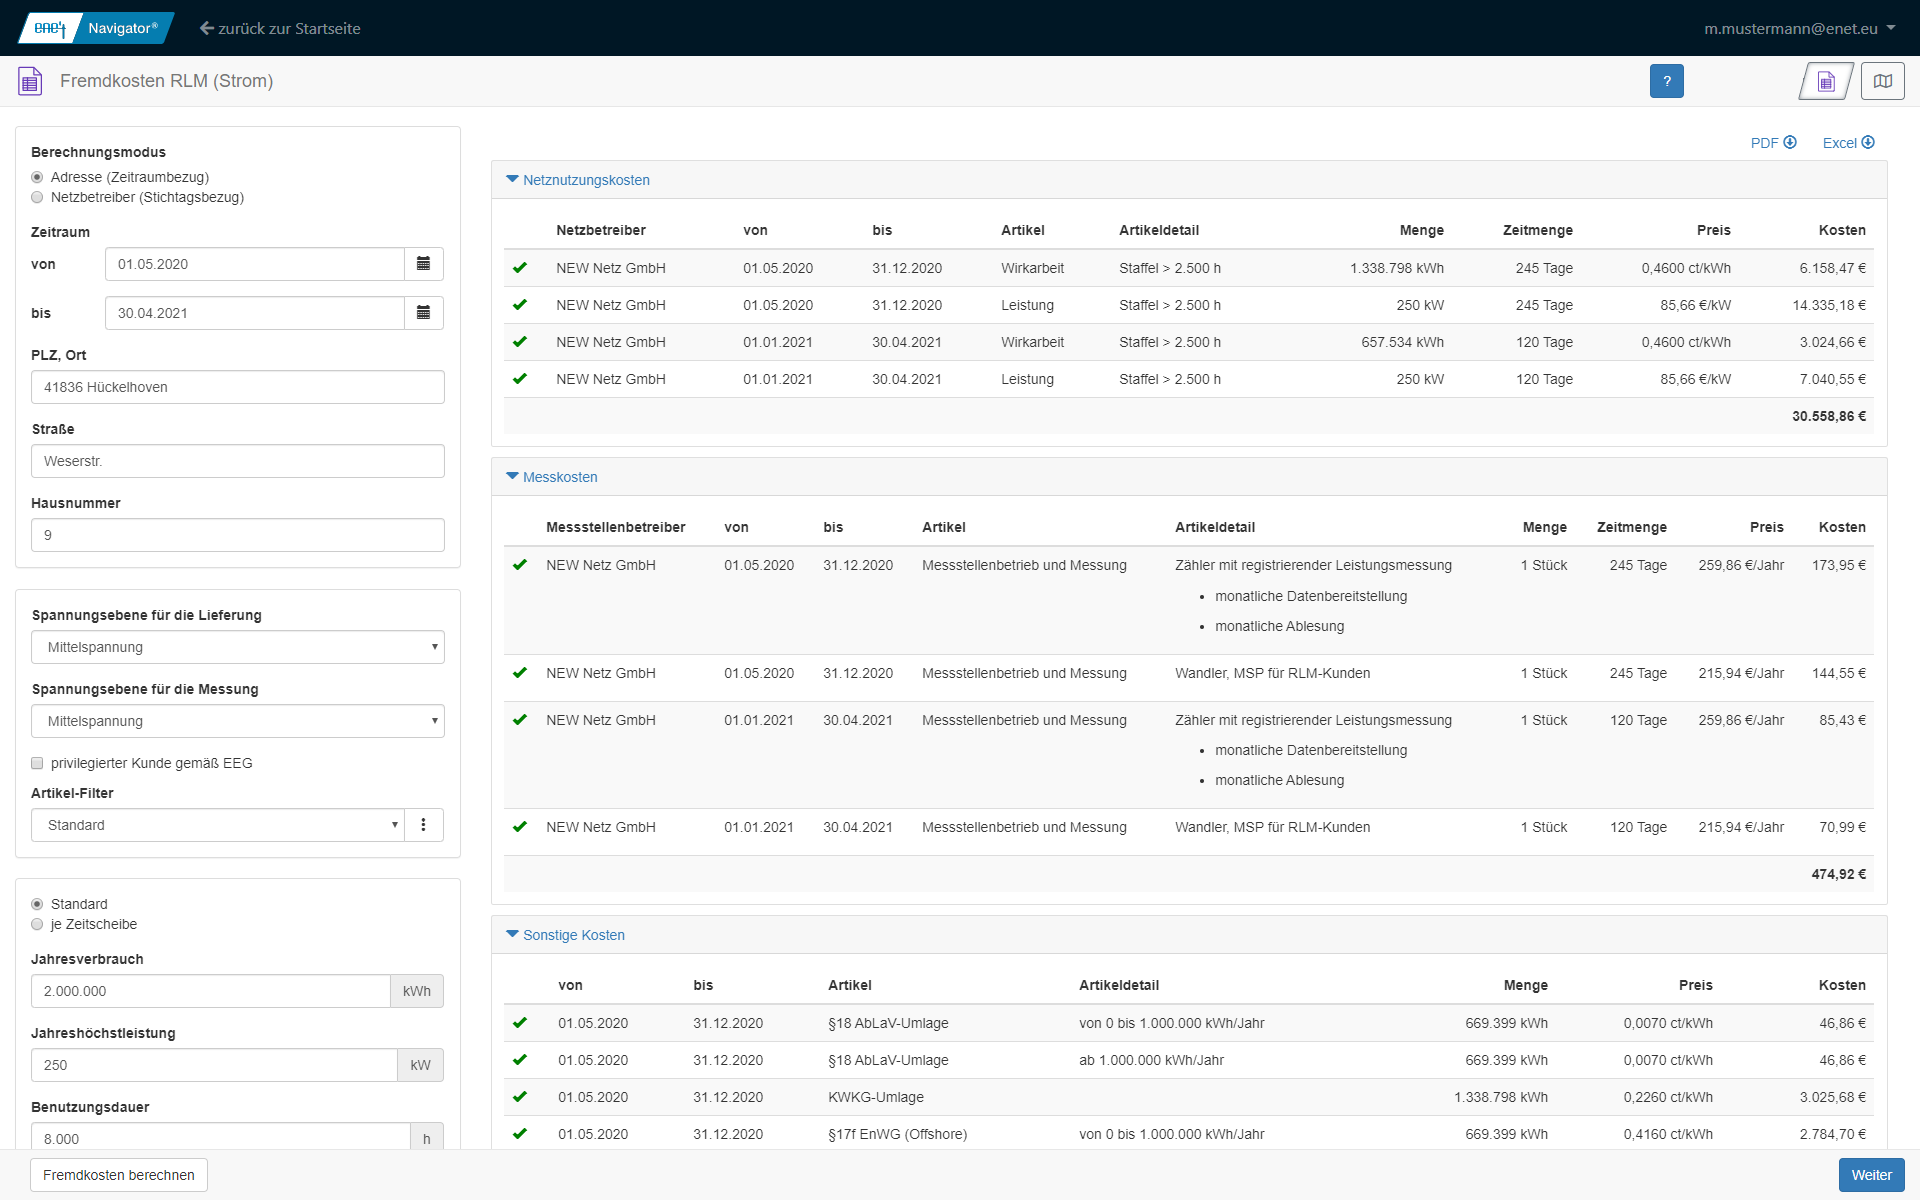Open Spannungsebene für die Lieferung dropdown

coord(238,647)
